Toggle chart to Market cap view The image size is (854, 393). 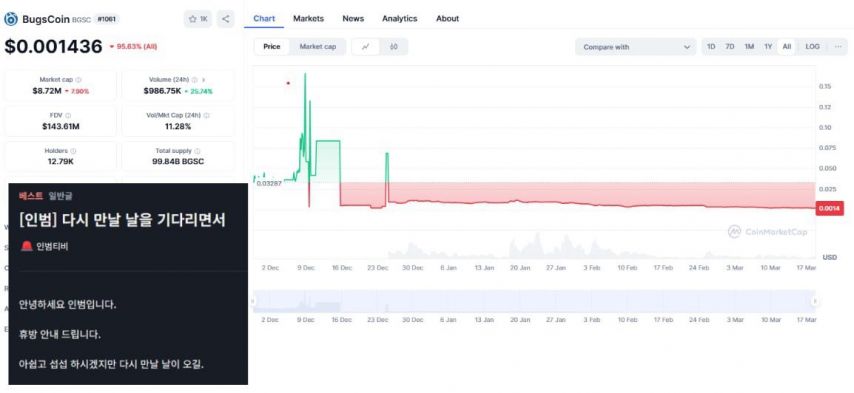(x=318, y=47)
